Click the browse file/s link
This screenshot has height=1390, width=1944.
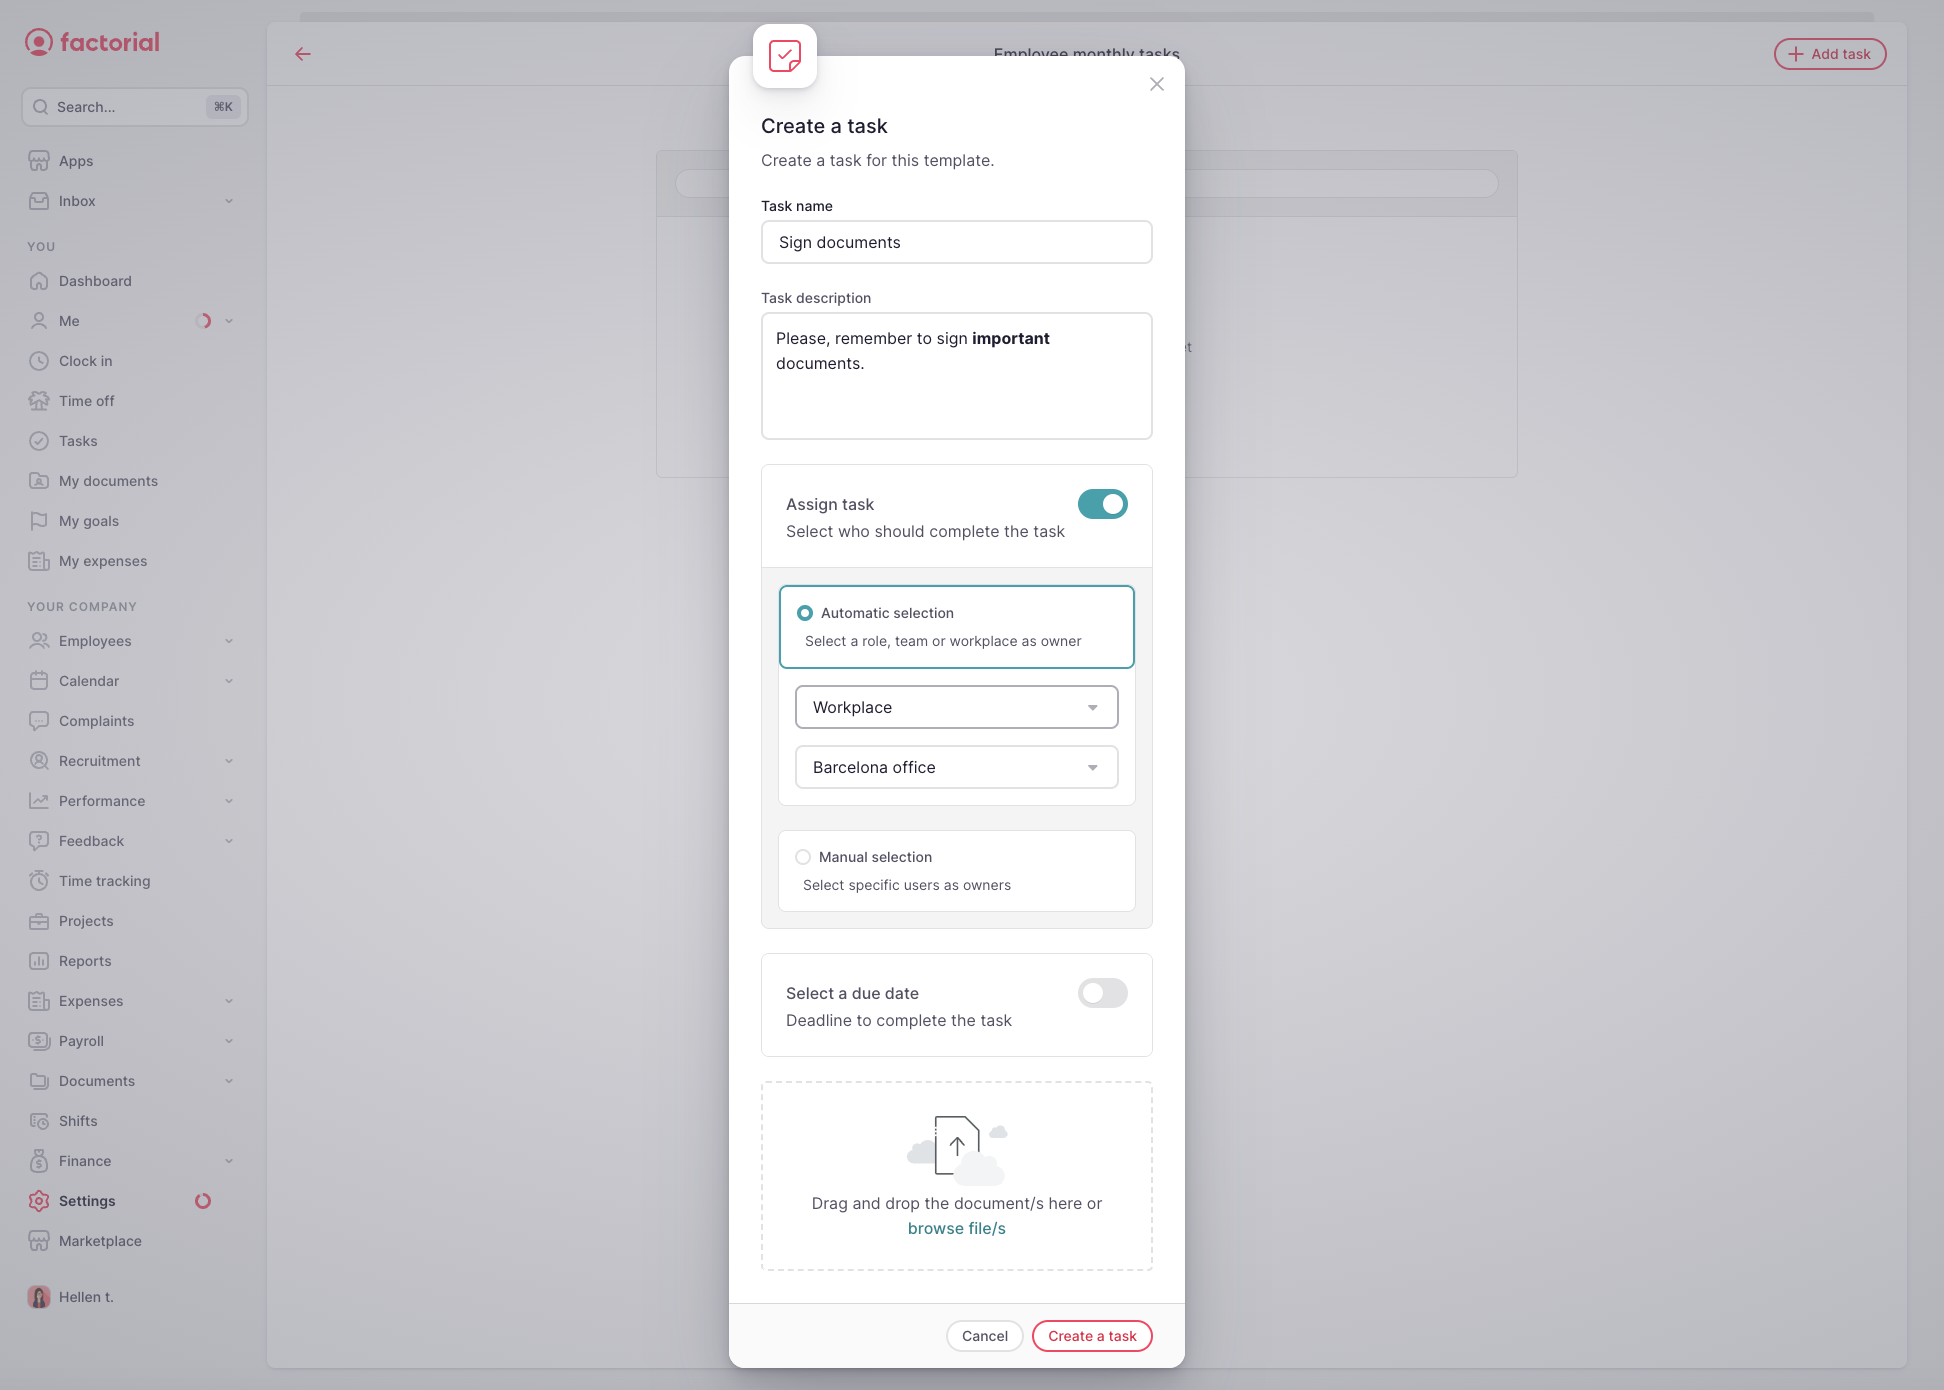[x=955, y=1229]
